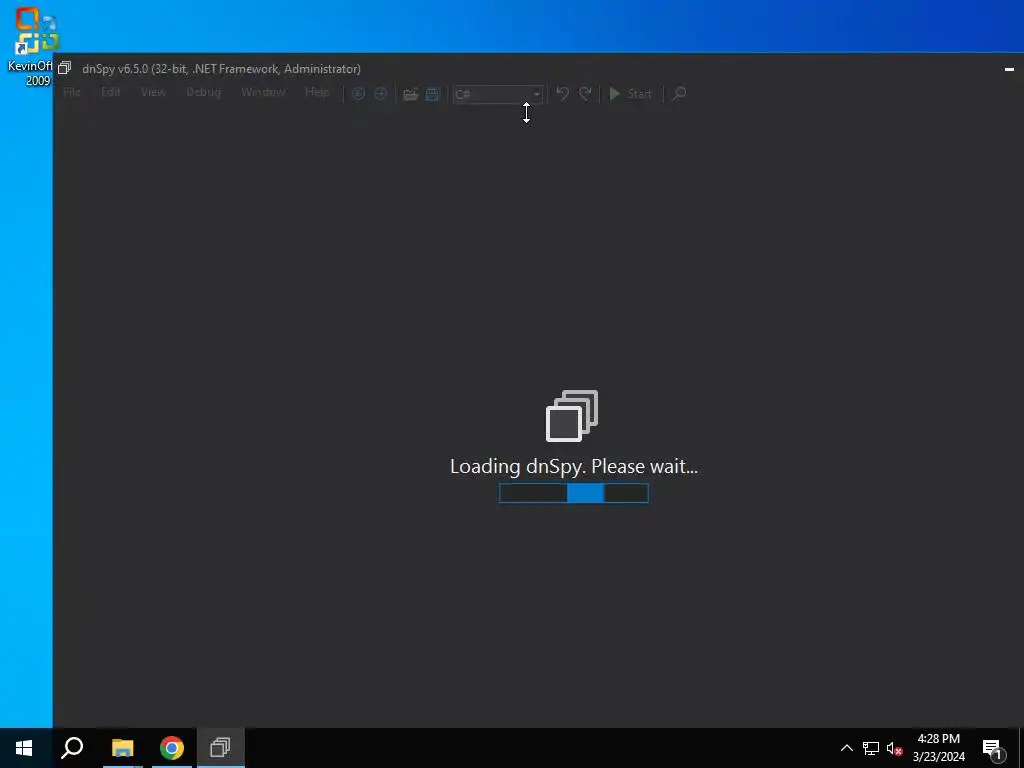1024x768 pixels.
Task: Click the dnSpy taskbar icon
Action: [x=221, y=748]
